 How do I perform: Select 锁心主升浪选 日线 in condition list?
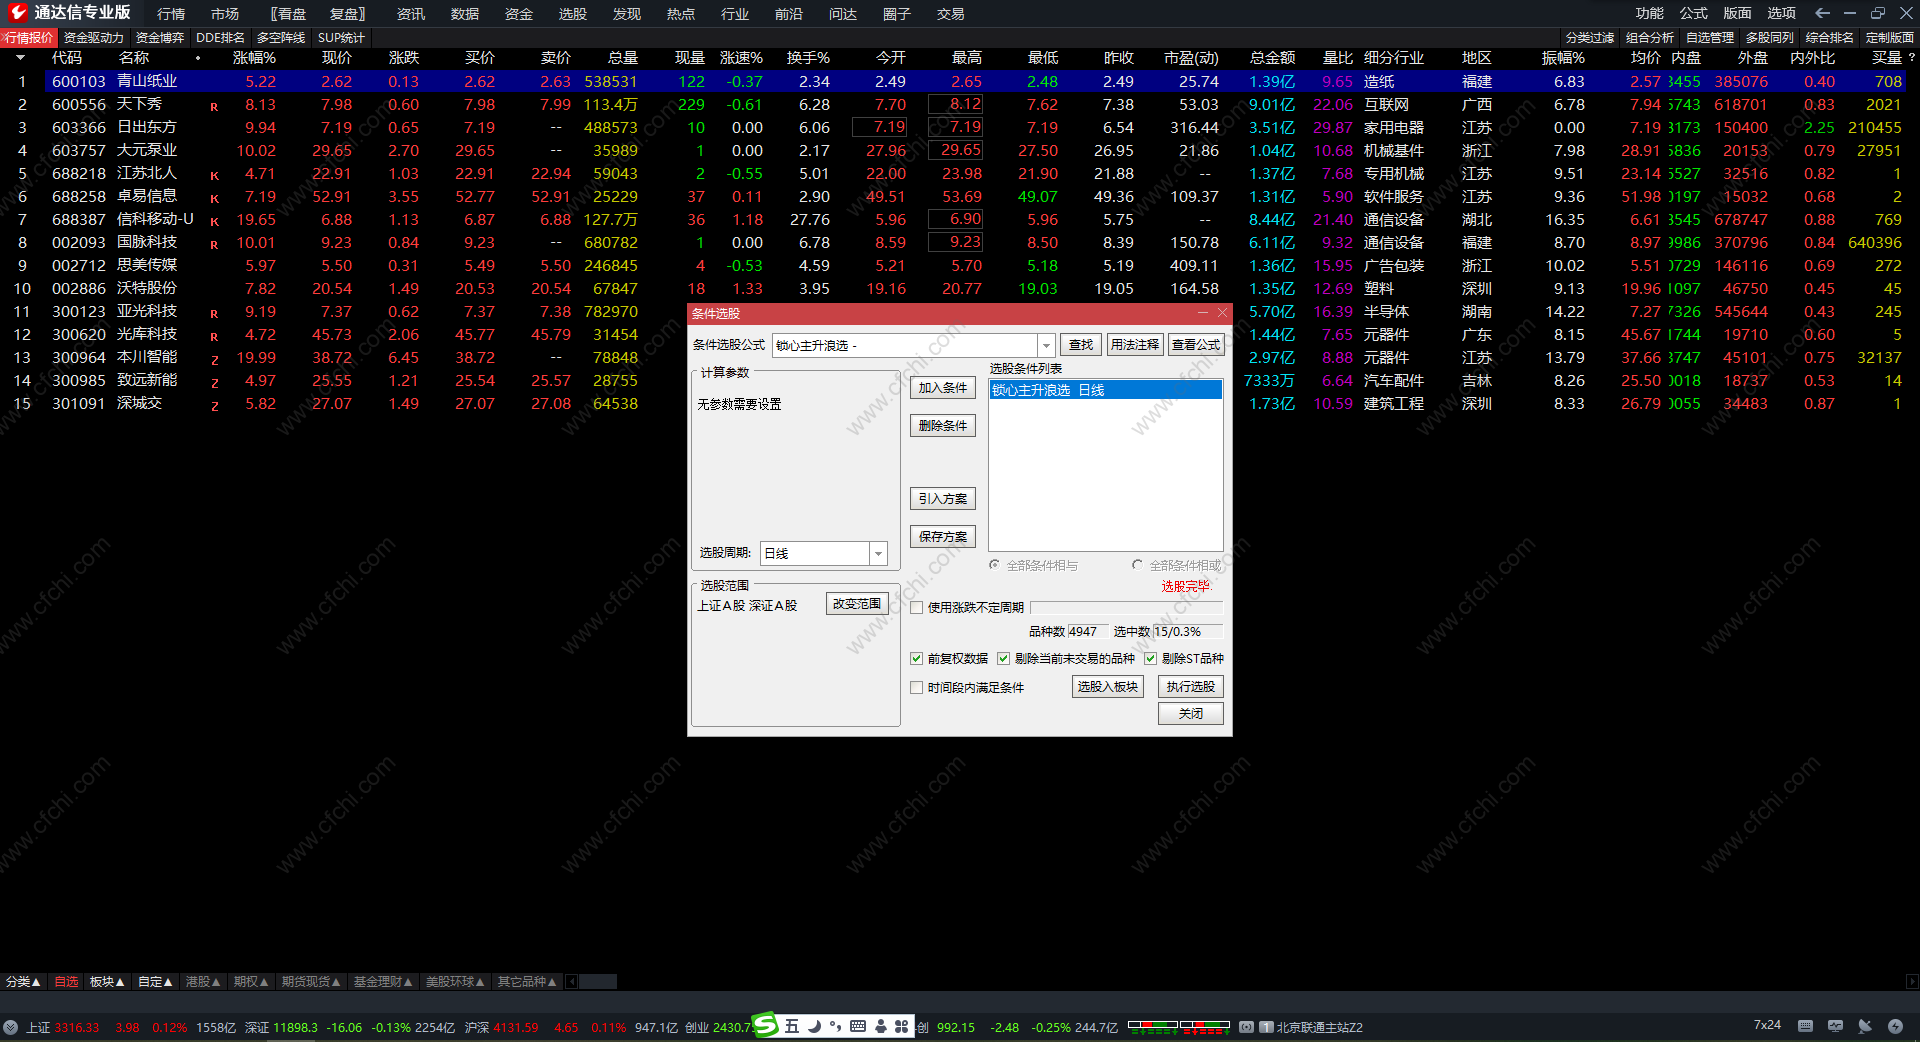[x=1105, y=390]
